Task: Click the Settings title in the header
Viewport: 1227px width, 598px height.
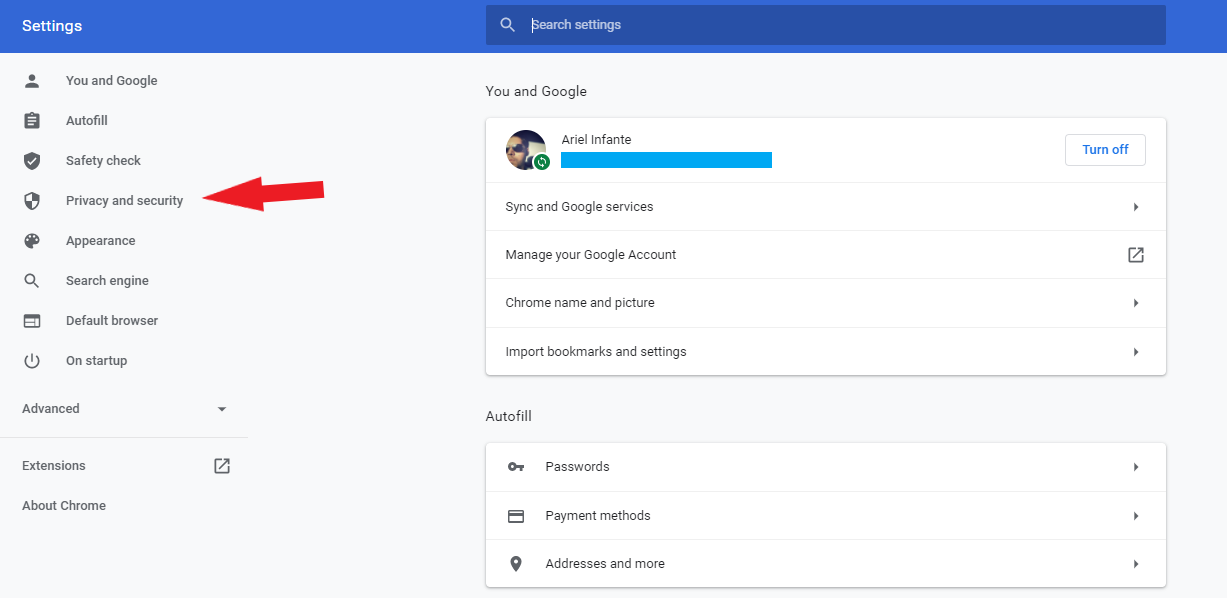Action: point(52,26)
